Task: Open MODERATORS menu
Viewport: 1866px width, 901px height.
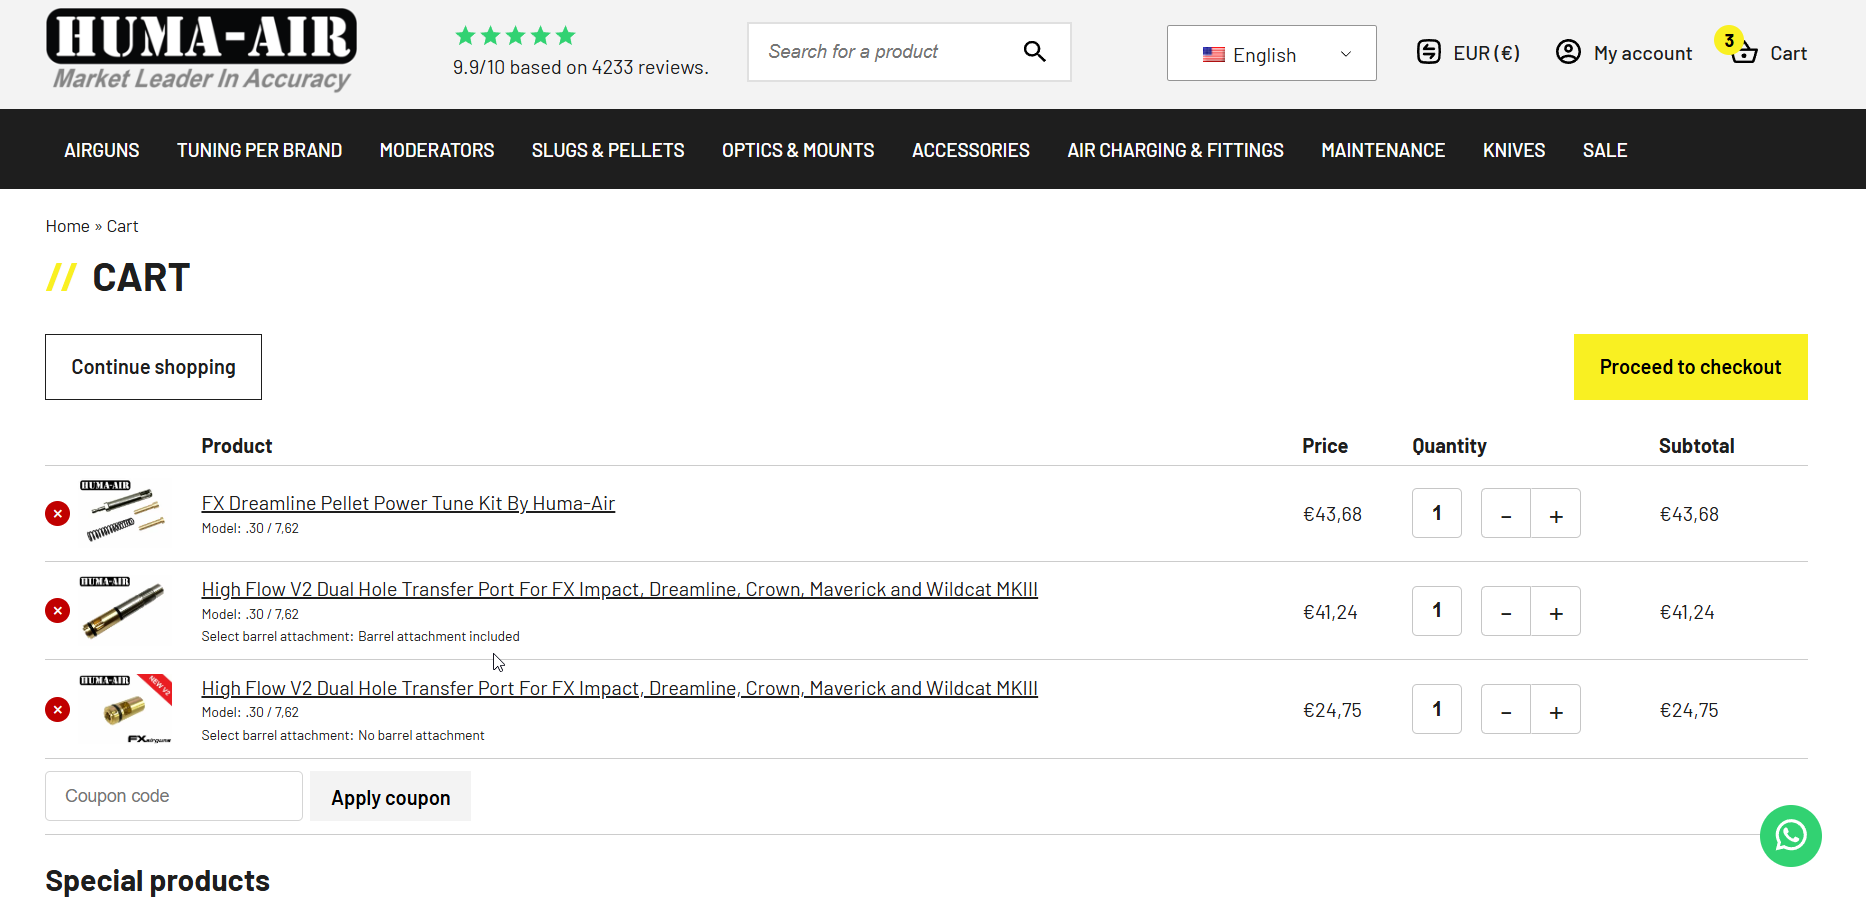Action: tap(437, 150)
